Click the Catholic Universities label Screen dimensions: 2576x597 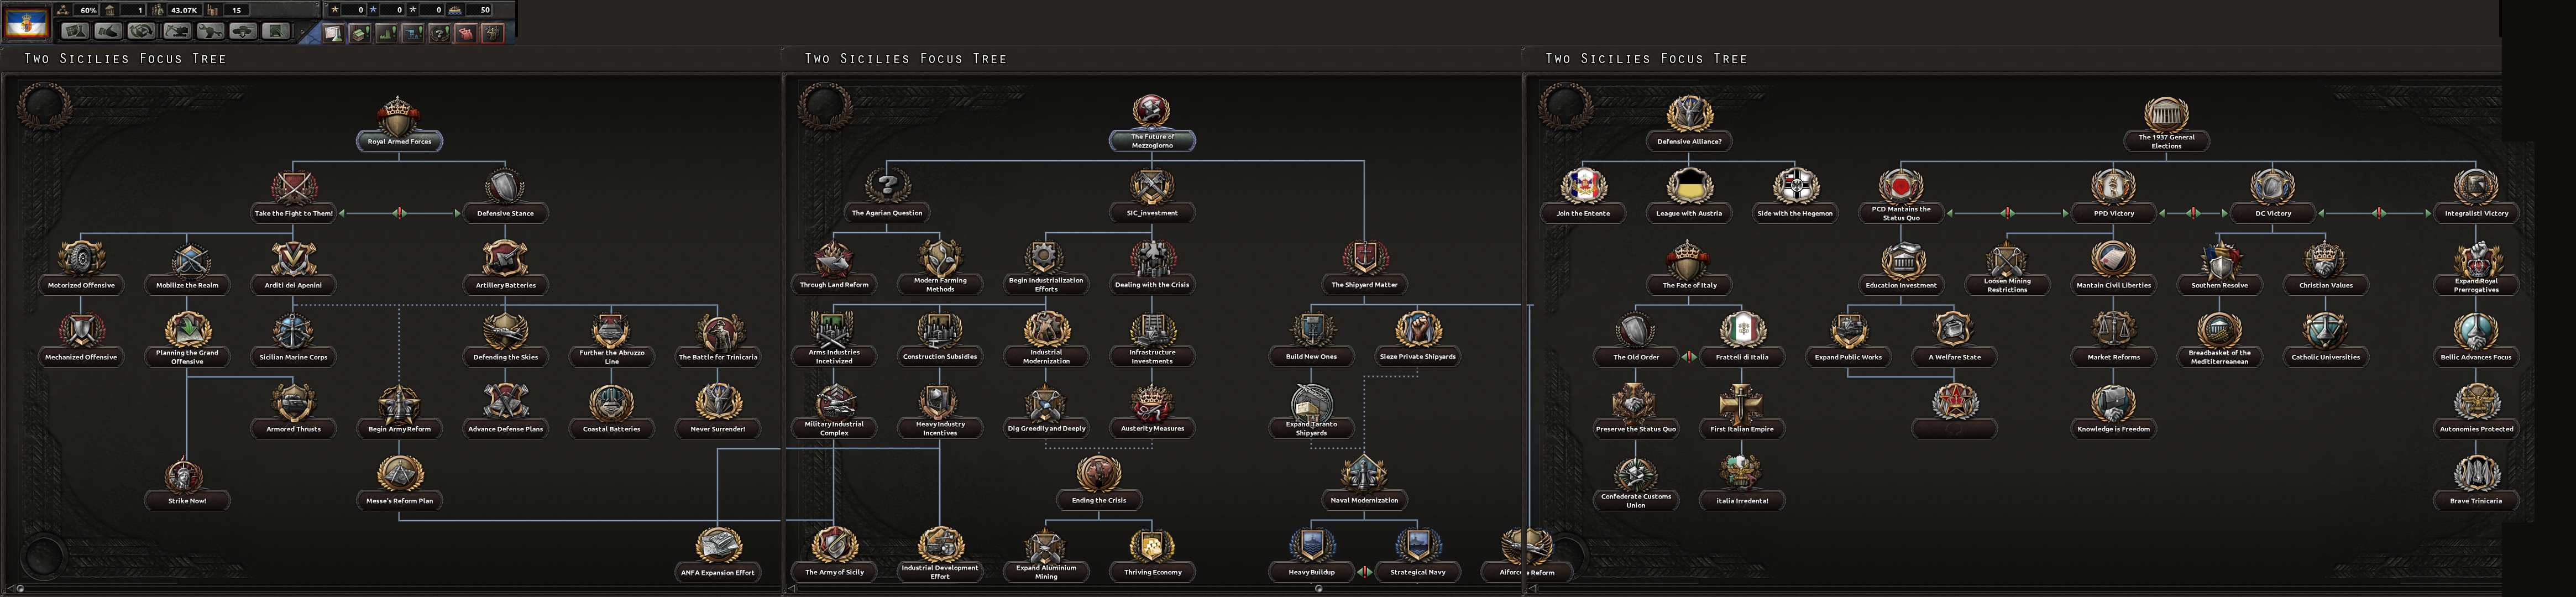2325,357
